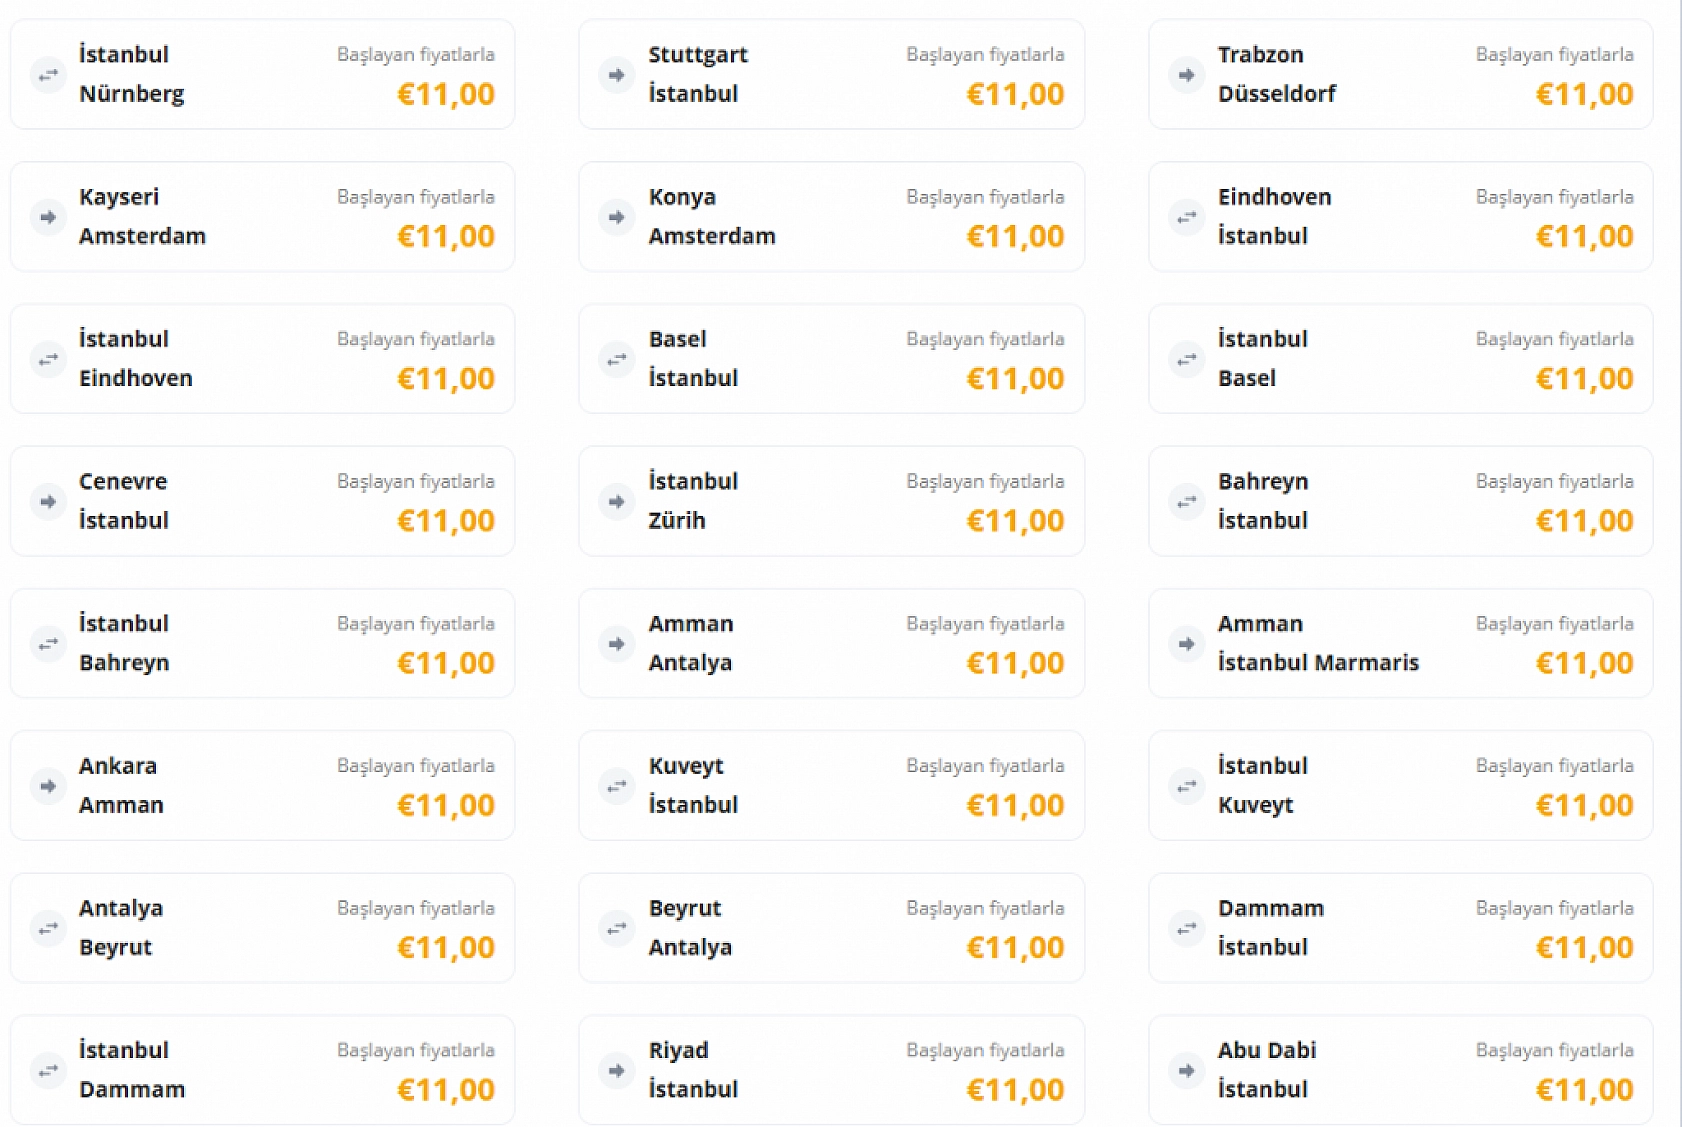
Task: Click the round-trip arrows icon beside Eindhoven–İstanbul
Action: 1186,217
